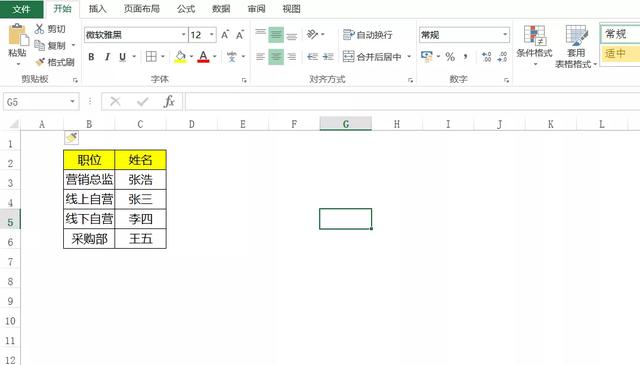This screenshot has height=365, width=640.
Task: Align text left
Action: click(260, 56)
